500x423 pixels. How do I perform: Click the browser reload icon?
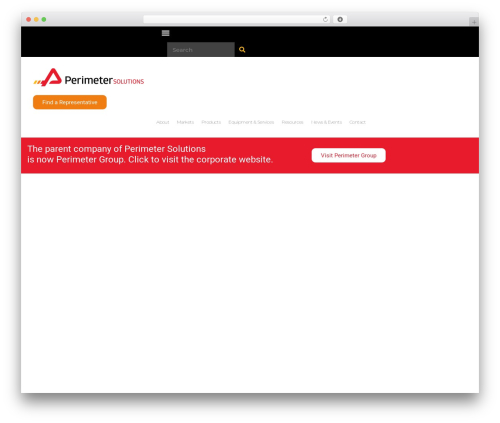point(325,19)
